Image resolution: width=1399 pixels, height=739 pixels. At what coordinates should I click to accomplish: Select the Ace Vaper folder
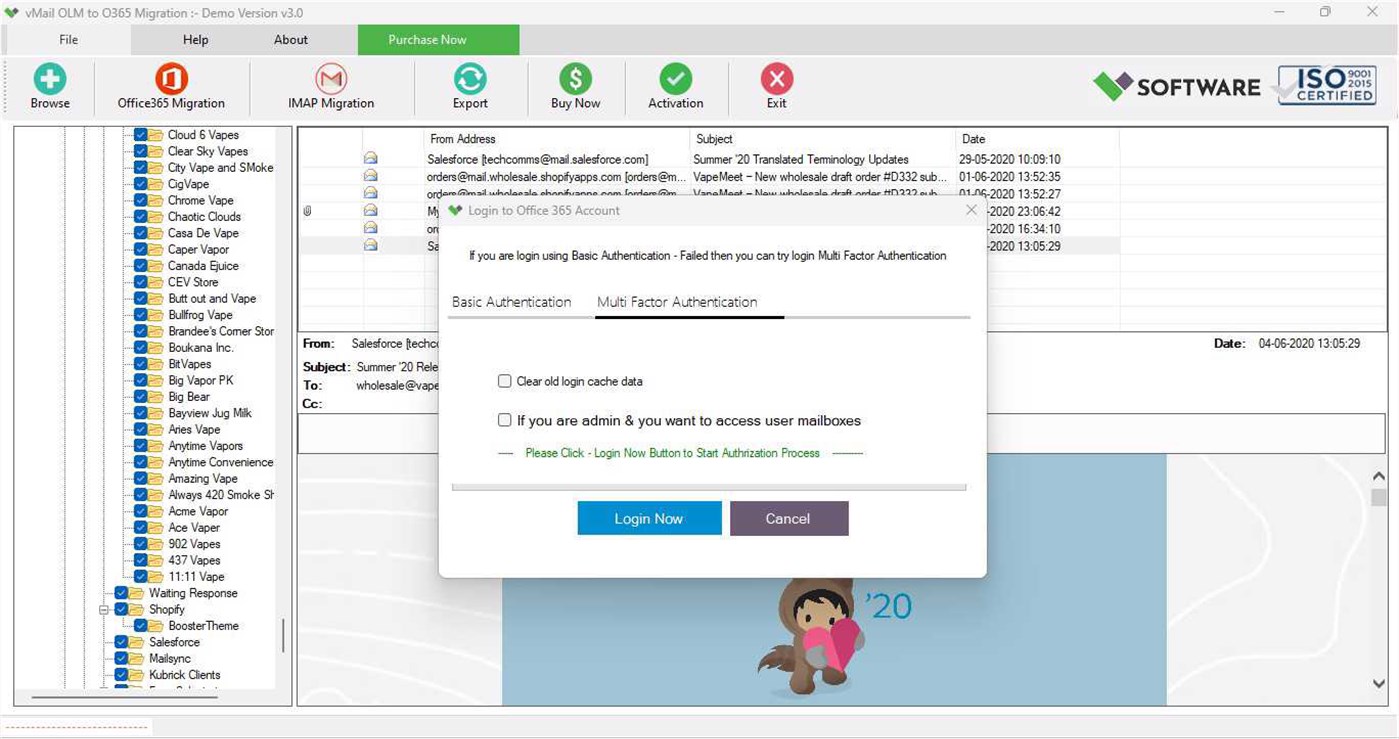point(194,528)
